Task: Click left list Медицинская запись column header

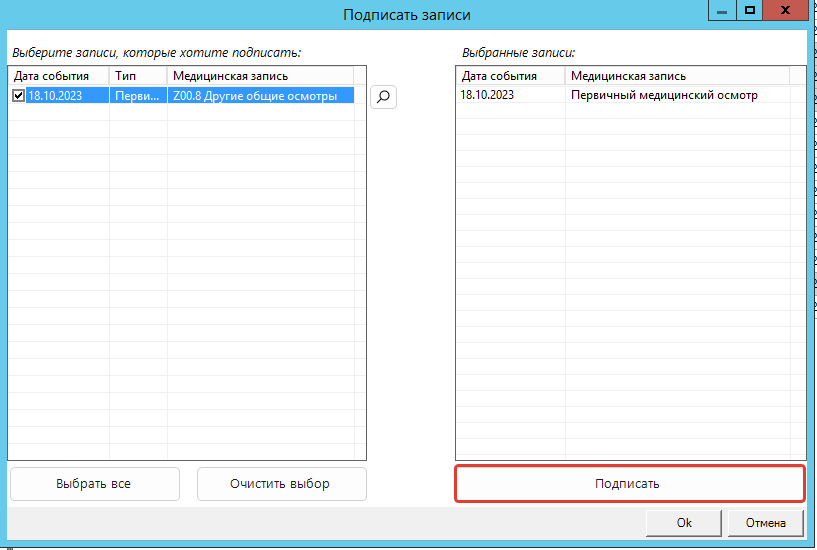Action: (260, 76)
